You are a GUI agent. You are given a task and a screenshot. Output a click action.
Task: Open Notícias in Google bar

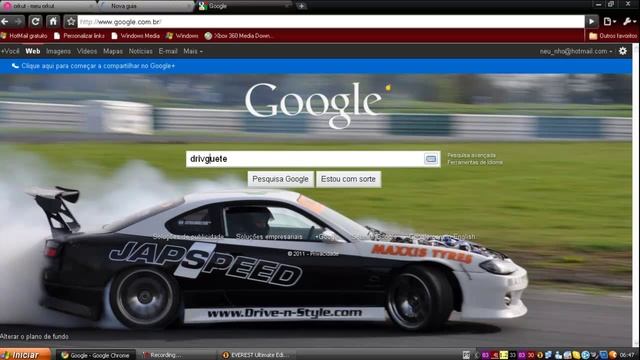coord(140,51)
